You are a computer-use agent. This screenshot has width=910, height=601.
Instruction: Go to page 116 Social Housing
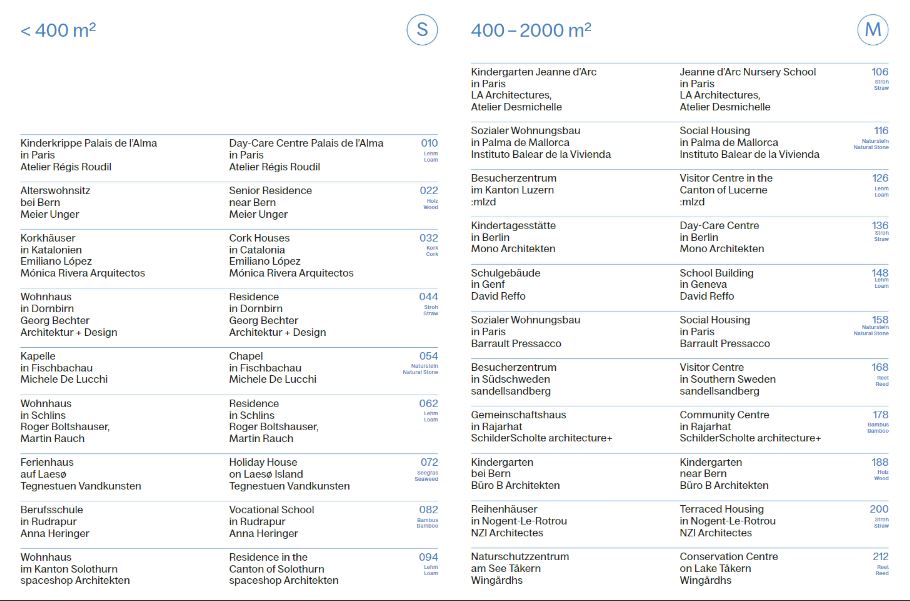pyautogui.click(x=880, y=131)
